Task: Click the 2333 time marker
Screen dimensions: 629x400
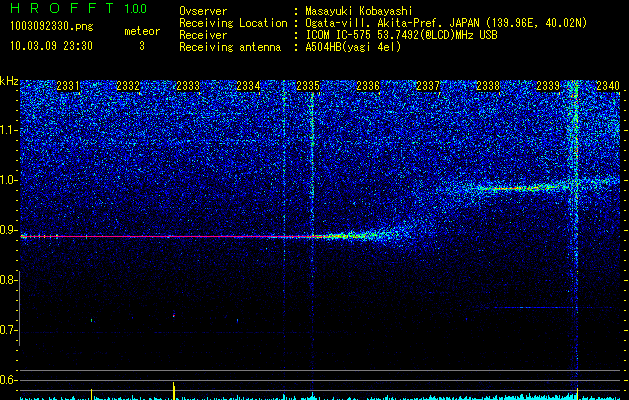Action: tap(188, 86)
